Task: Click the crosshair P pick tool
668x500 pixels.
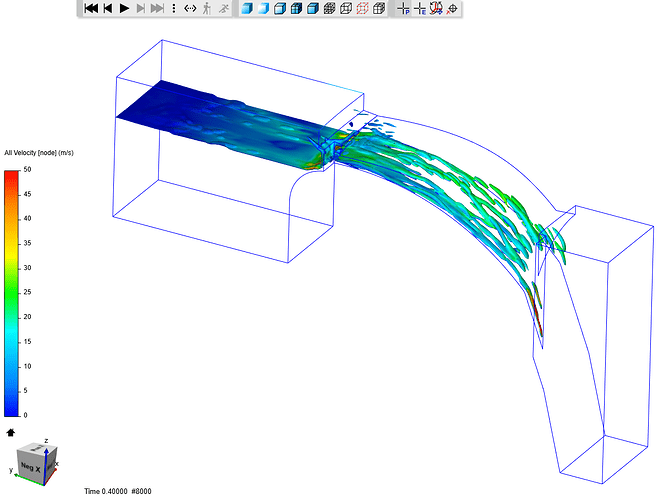Action: point(403,8)
